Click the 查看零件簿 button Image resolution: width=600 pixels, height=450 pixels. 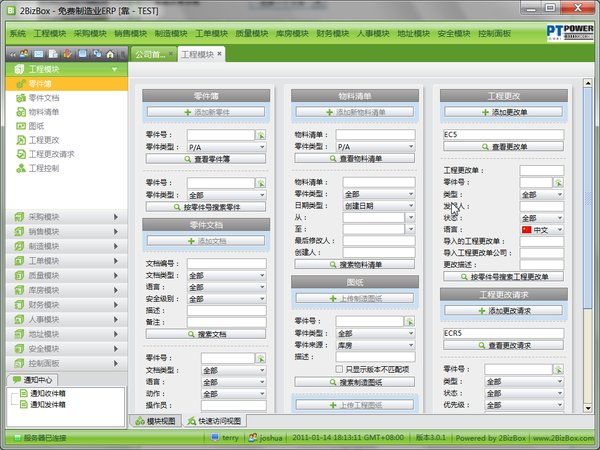coord(206,159)
